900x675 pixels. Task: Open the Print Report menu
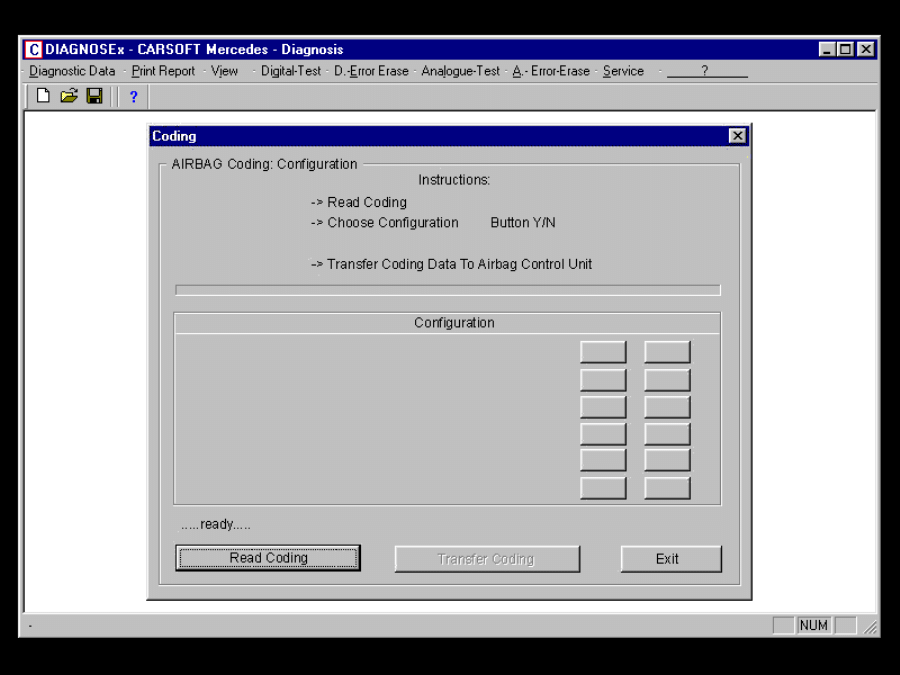163,71
